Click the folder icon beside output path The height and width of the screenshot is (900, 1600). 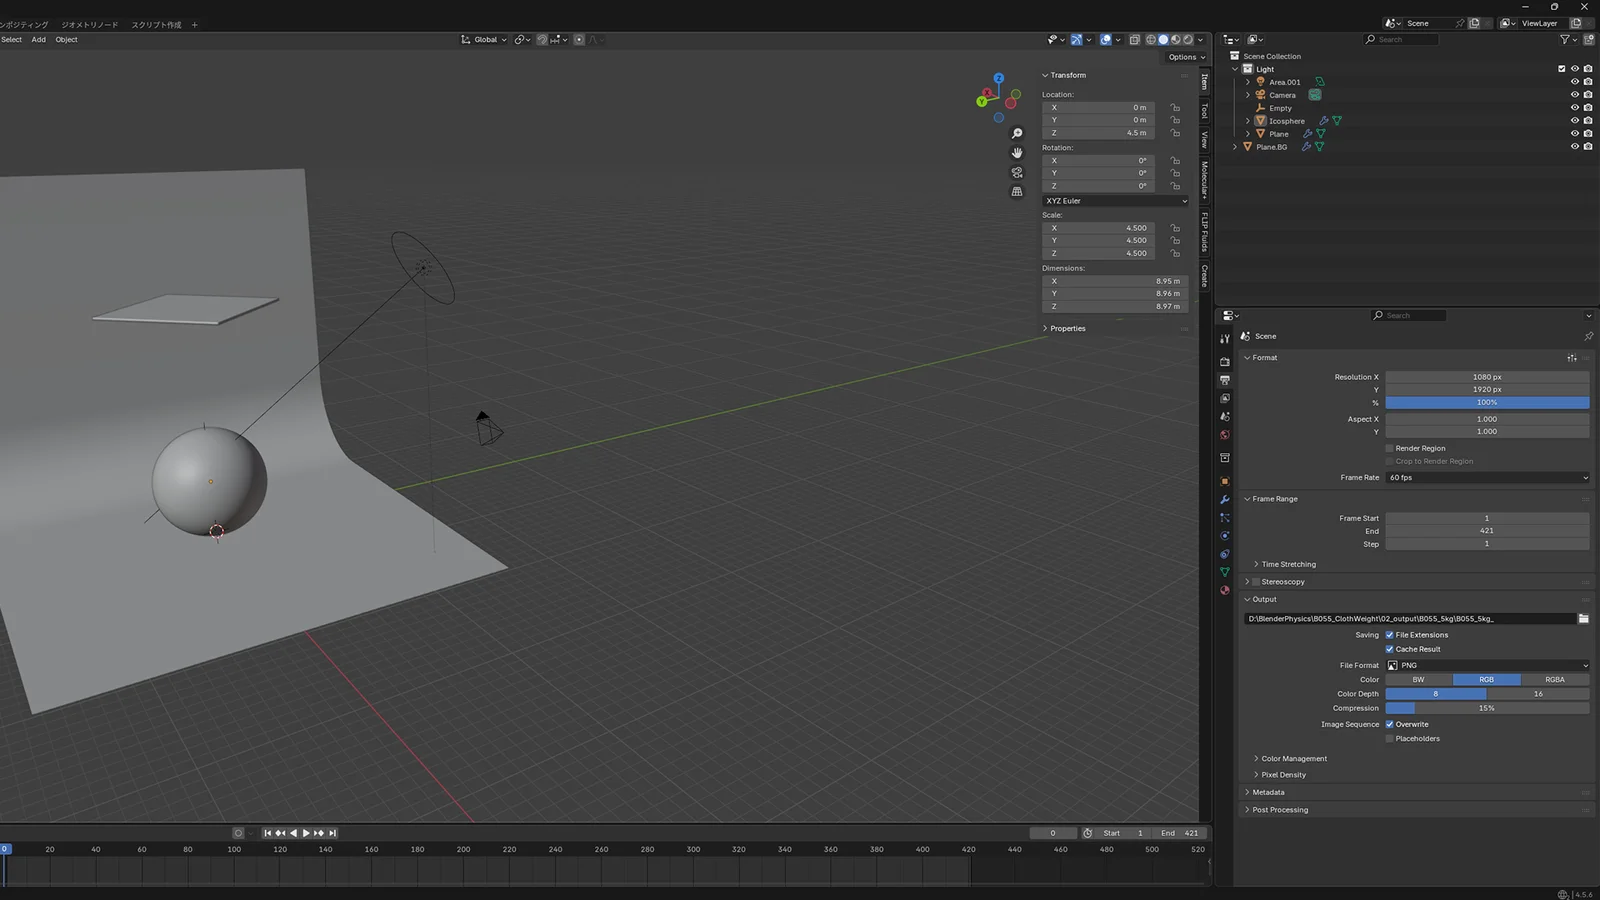[x=1583, y=619]
